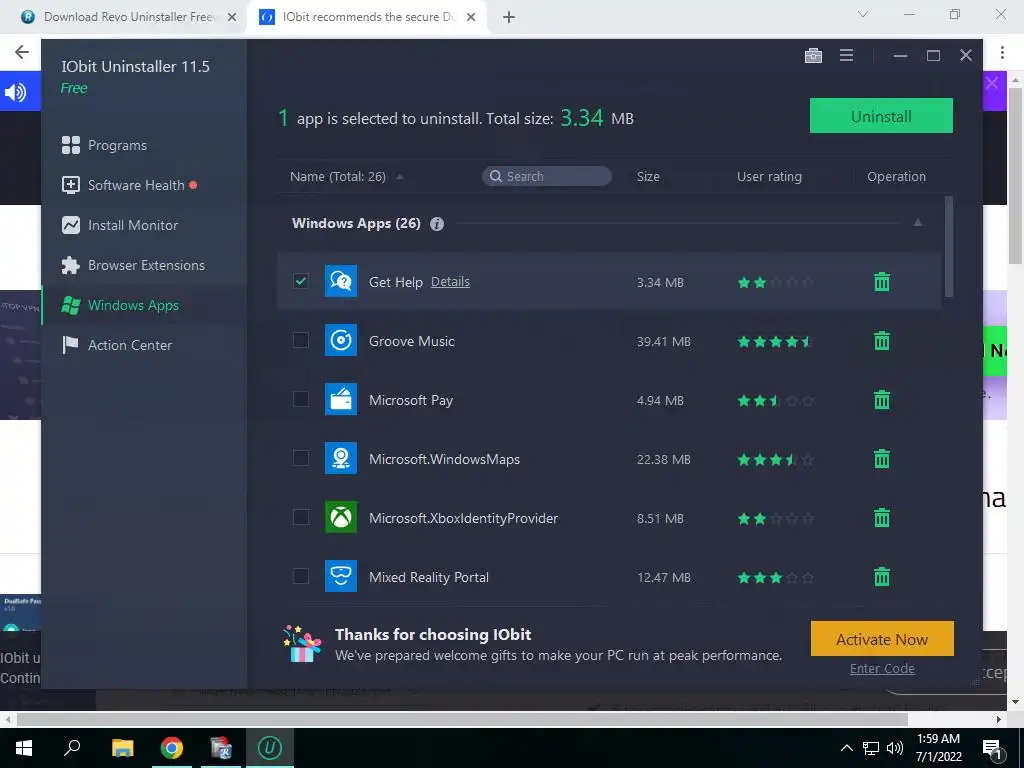Click the Operation column header
The width and height of the screenshot is (1024, 768).
pos(896,176)
